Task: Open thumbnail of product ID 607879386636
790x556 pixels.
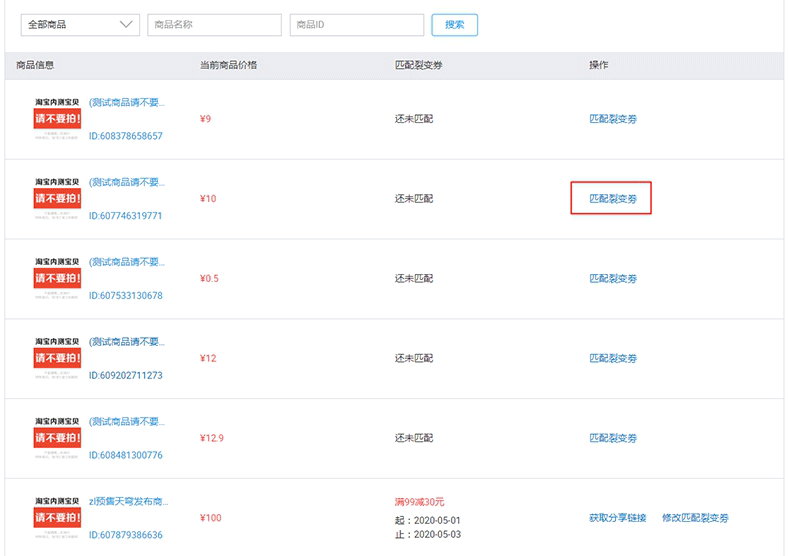Action: [x=57, y=518]
